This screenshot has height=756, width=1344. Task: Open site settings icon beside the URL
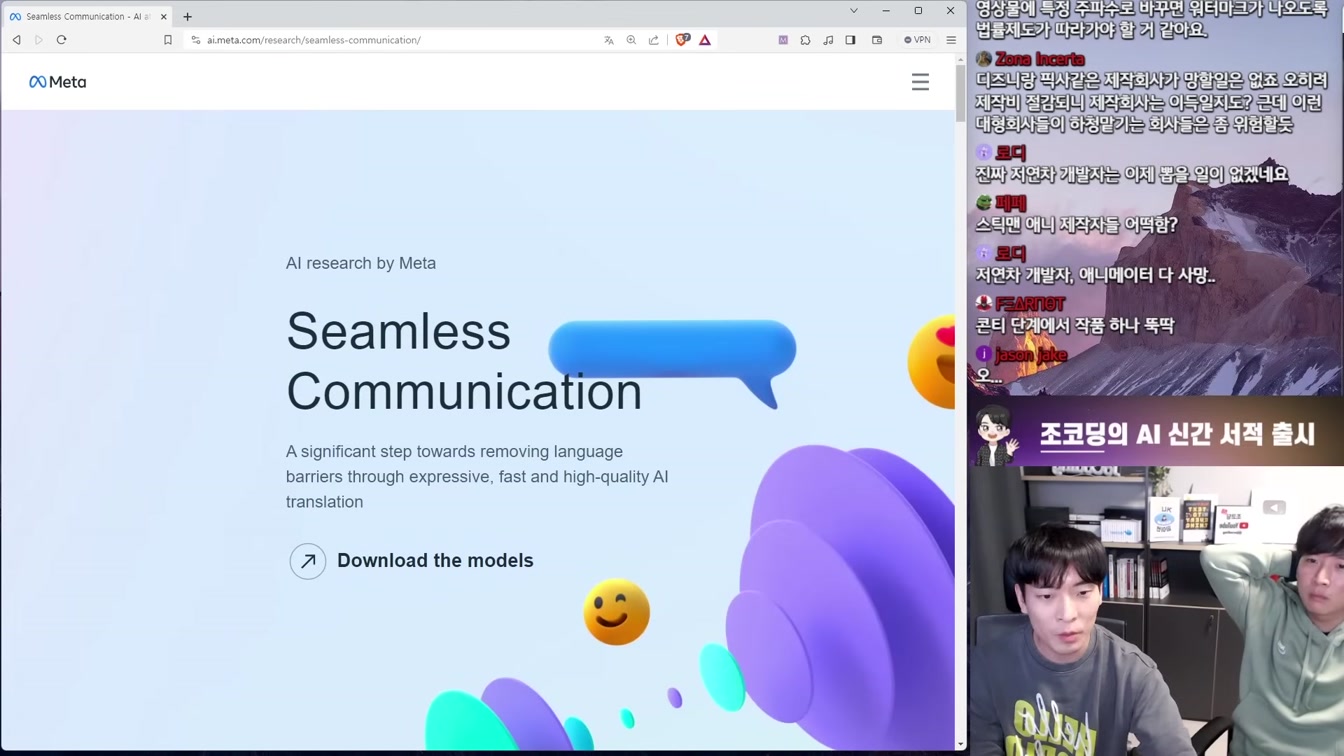coord(196,40)
